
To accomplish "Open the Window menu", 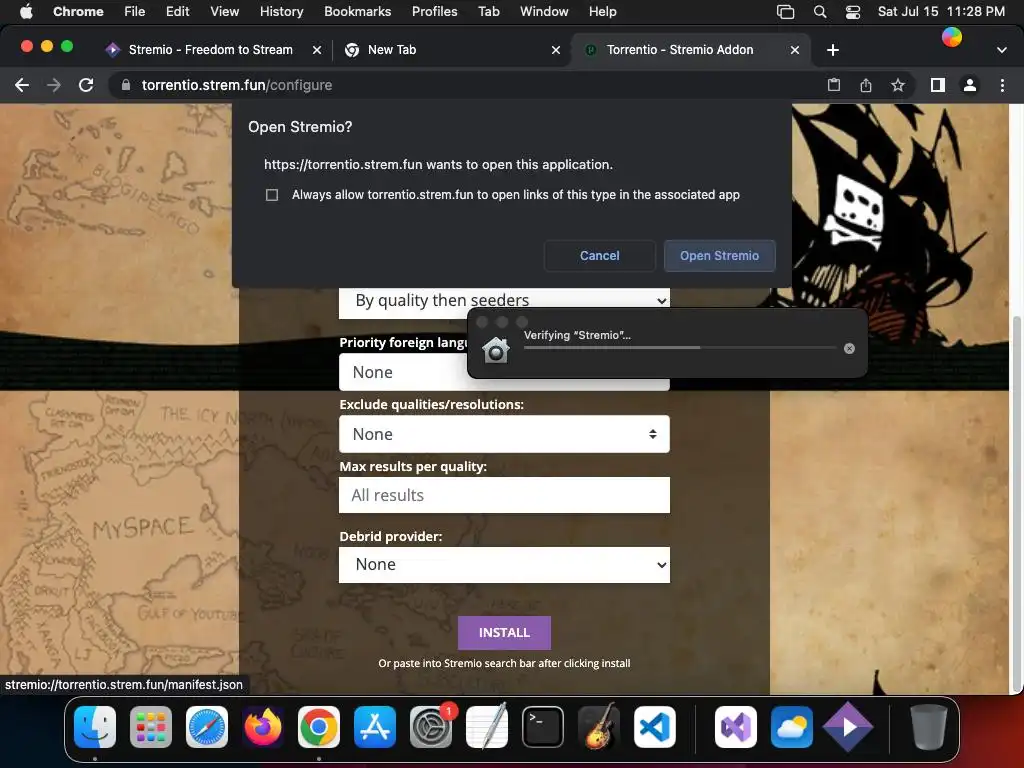I will pos(544,12).
